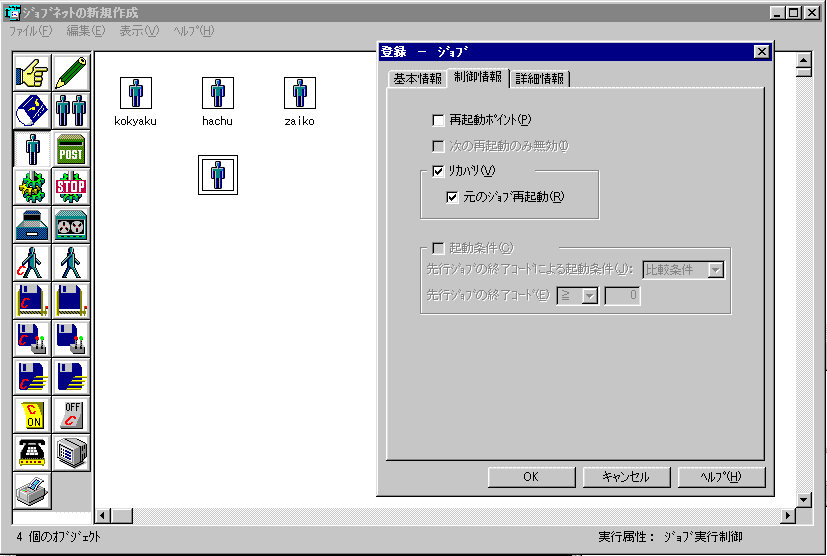827x556 pixels.
Task: Open the ヘルプ(H) menu in menu bar
Action: coord(194,31)
